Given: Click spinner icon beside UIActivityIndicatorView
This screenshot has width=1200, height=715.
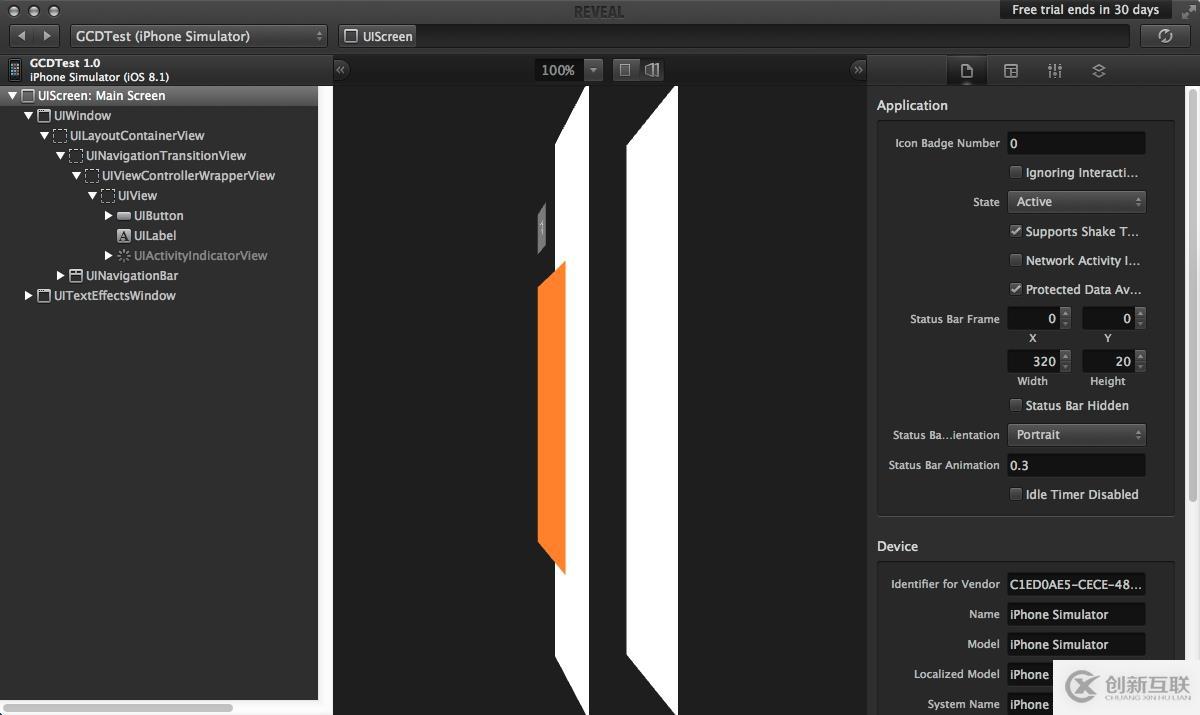Looking at the screenshot, I should pyautogui.click(x=124, y=256).
